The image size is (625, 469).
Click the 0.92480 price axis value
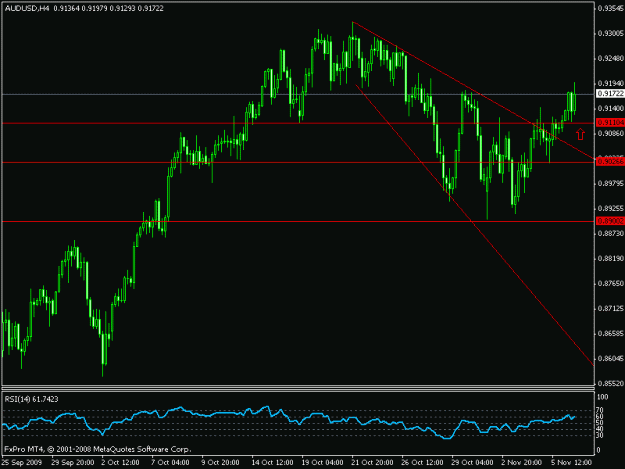tap(610, 59)
